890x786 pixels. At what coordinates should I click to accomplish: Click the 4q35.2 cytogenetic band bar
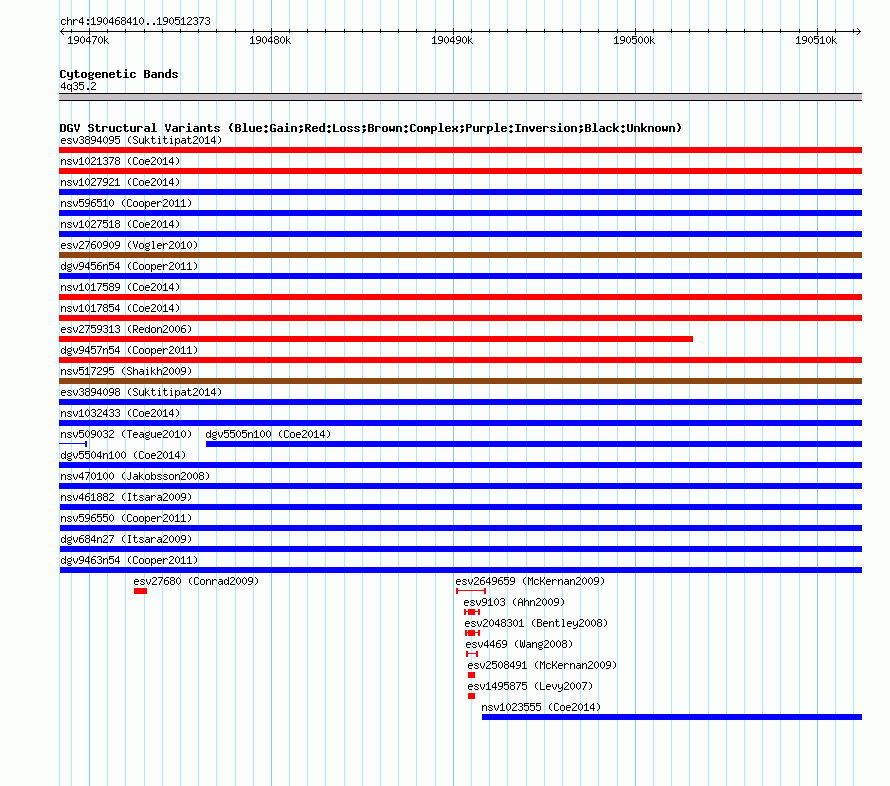click(x=460, y=97)
